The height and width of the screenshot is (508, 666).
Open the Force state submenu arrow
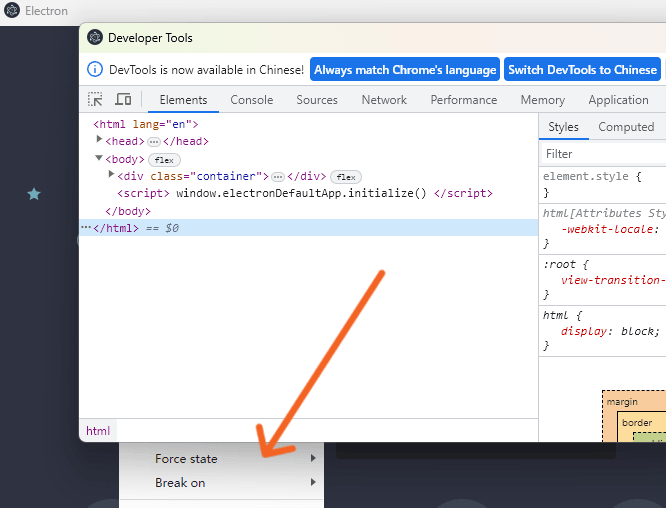point(313,458)
